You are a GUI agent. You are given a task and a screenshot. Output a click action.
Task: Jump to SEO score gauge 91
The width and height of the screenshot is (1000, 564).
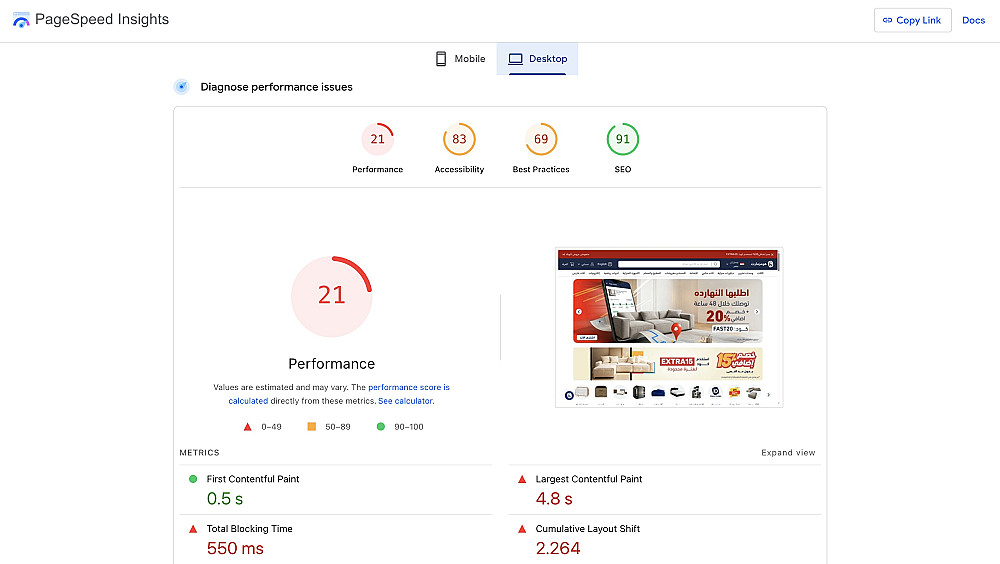622,139
